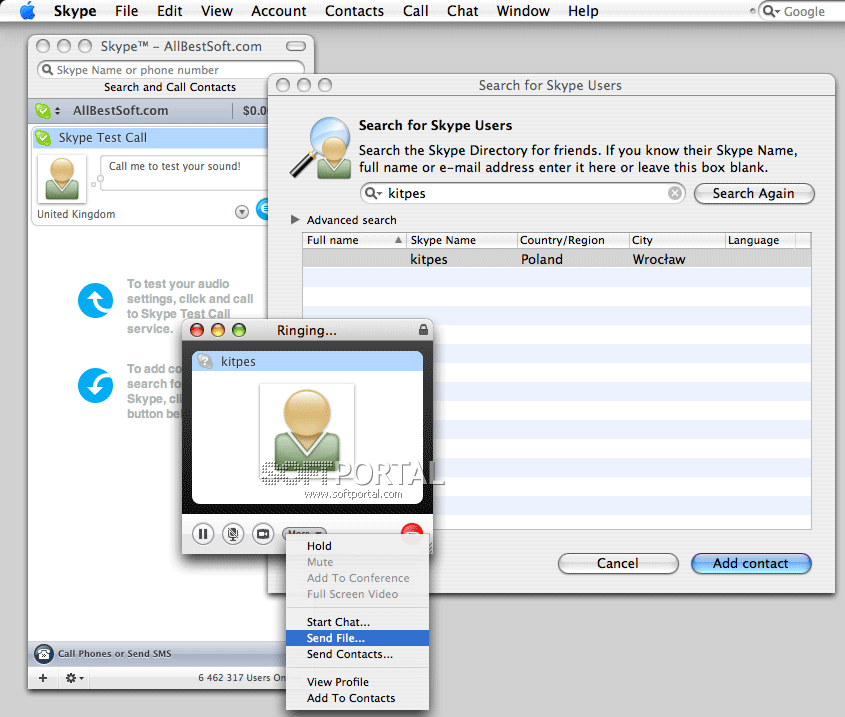Mute microphone icon in Ringing window
This screenshot has height=717, width=845.
click(x=233, y=534)
